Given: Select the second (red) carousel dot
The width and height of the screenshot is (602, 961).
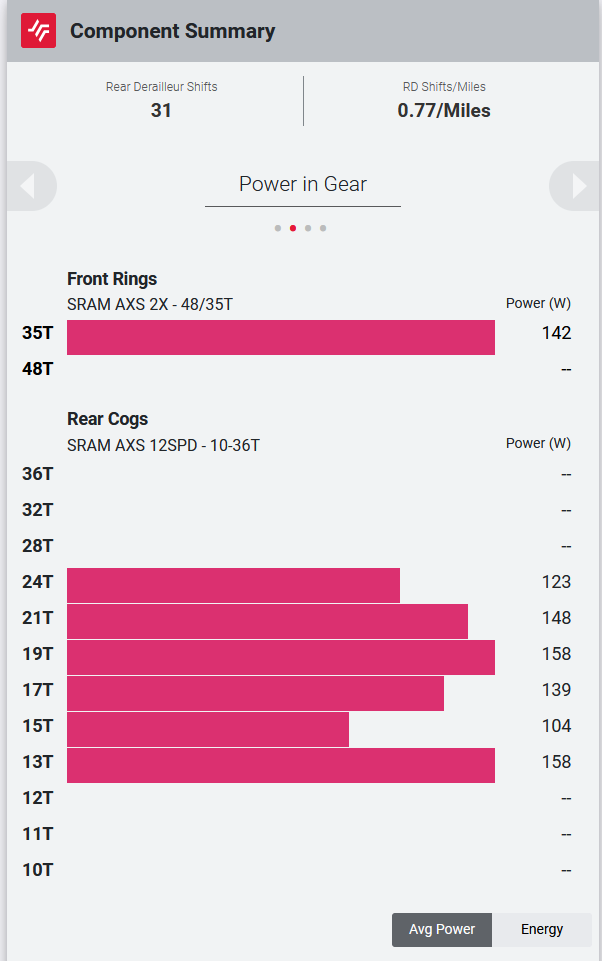Looking at the screenshot, I should pos(293,228).
